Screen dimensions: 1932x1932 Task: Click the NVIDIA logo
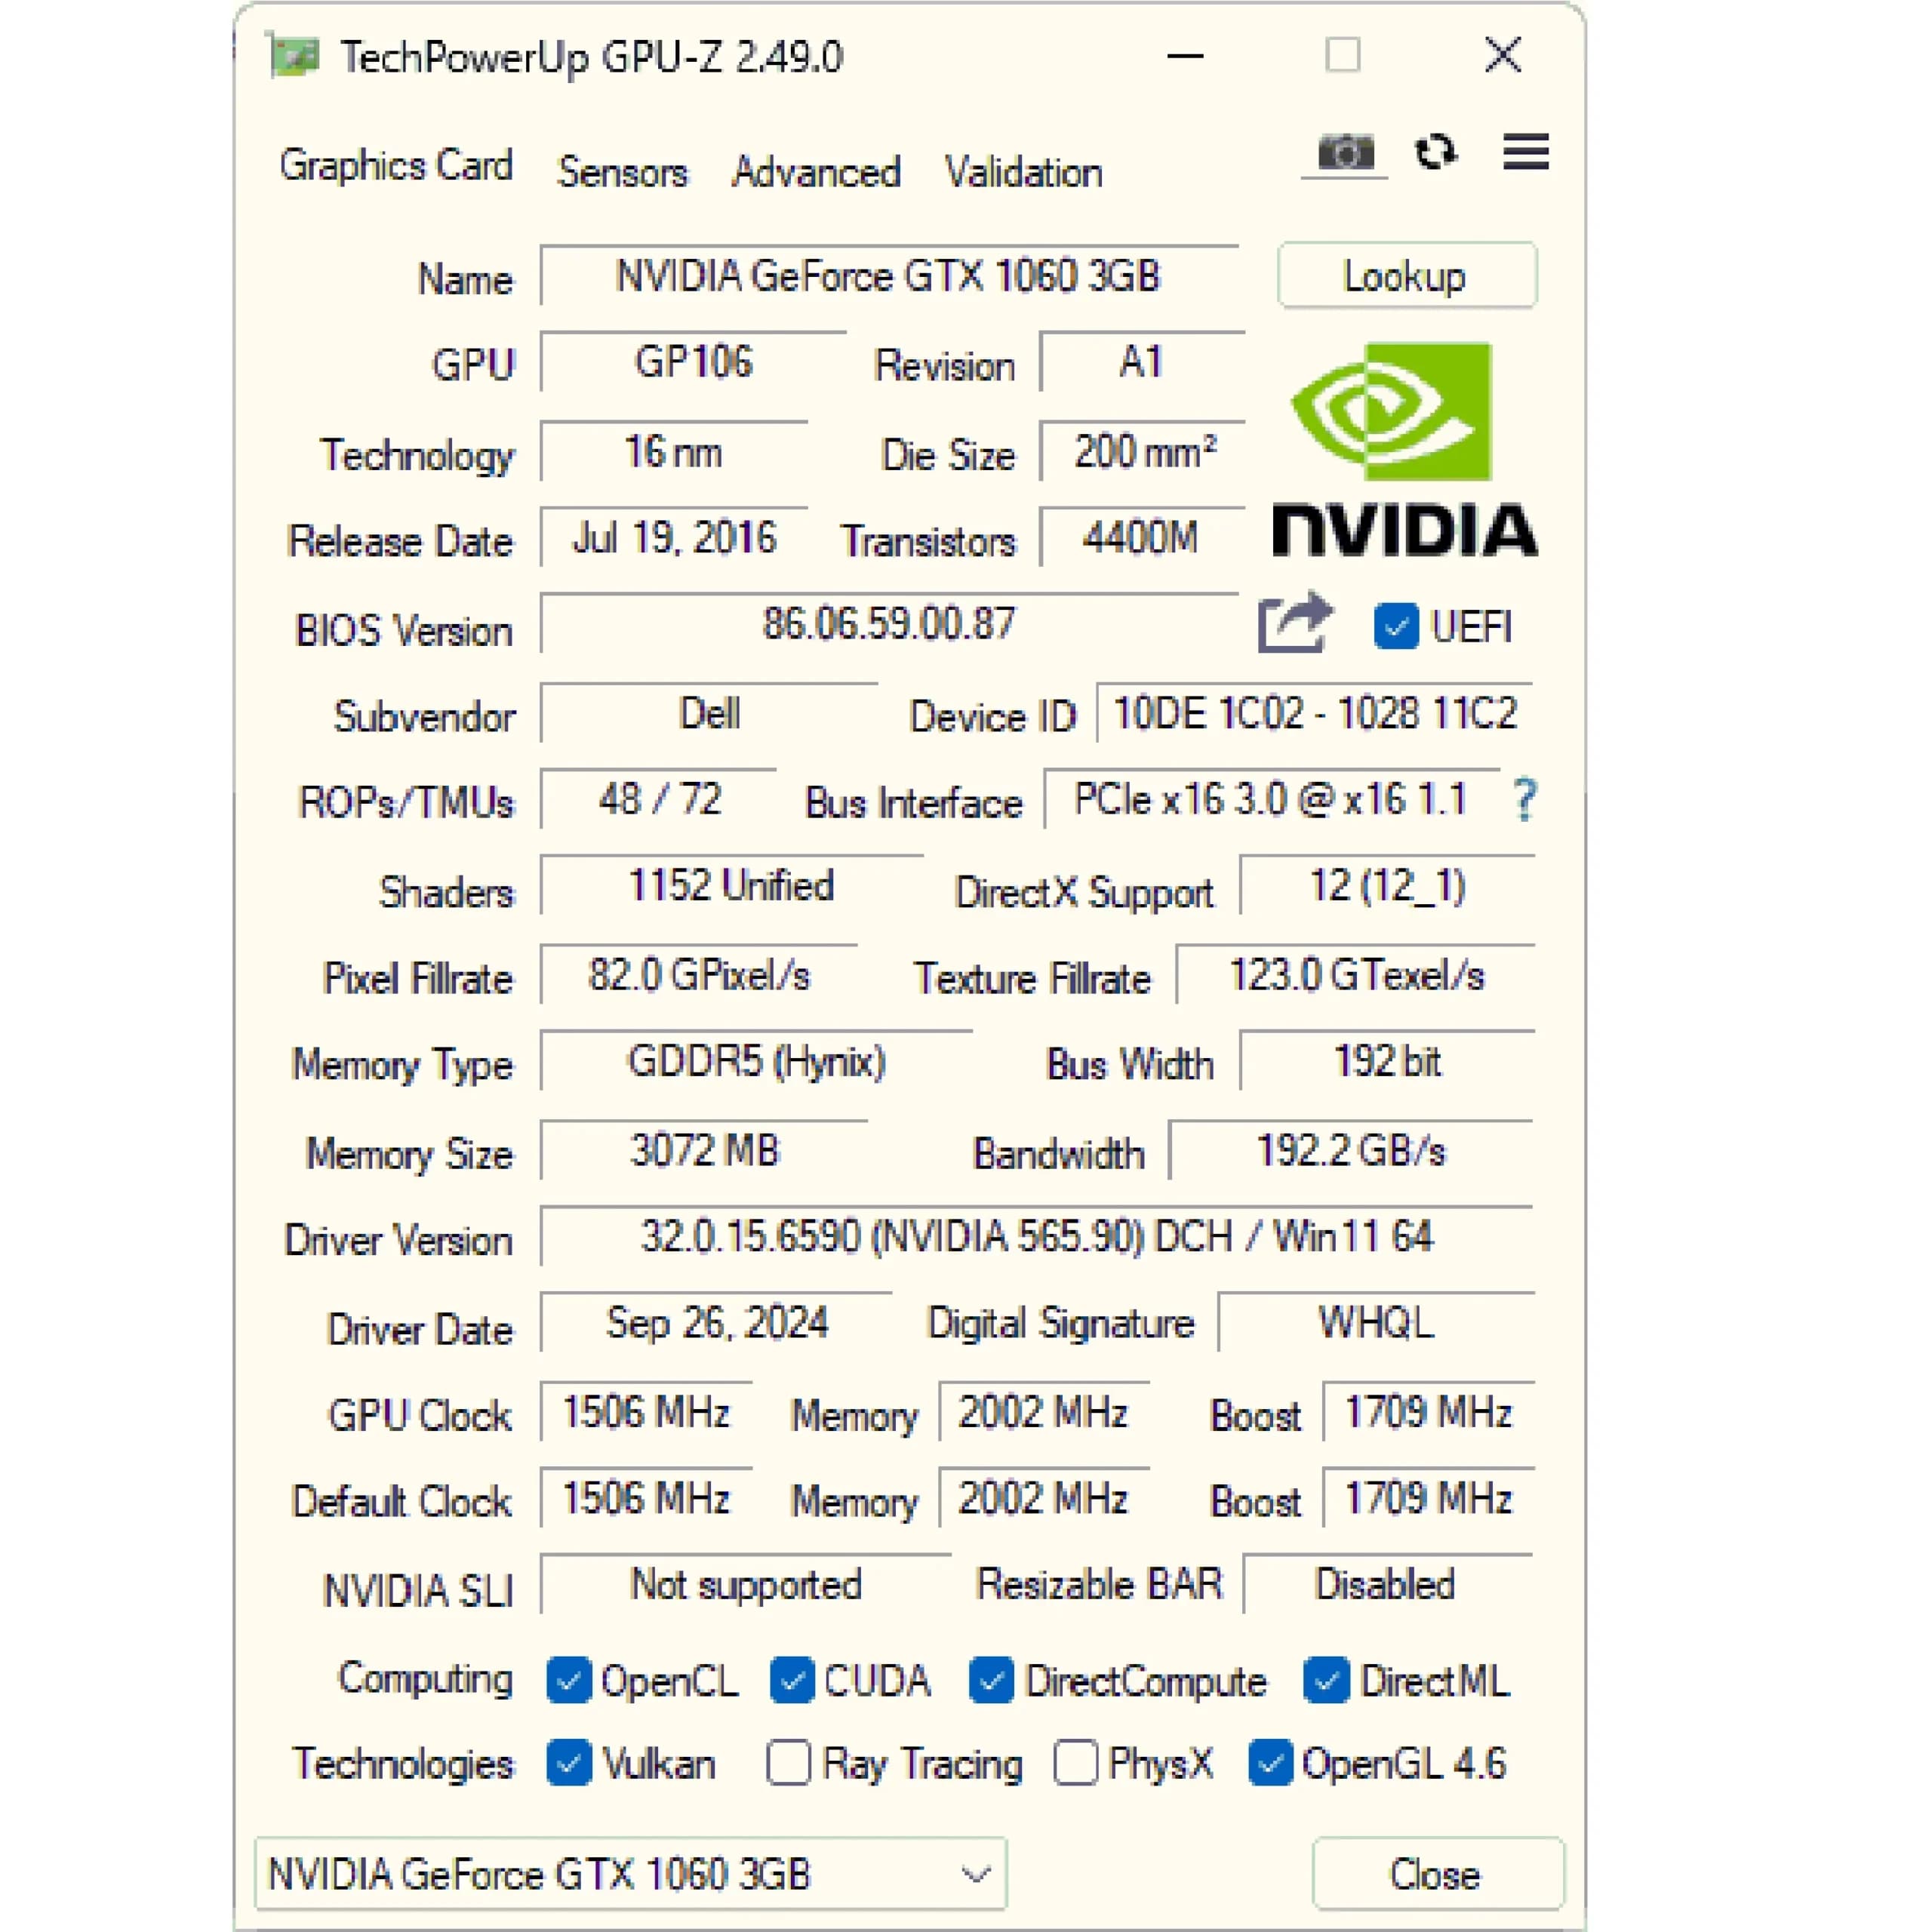[x=1405, y=450]
